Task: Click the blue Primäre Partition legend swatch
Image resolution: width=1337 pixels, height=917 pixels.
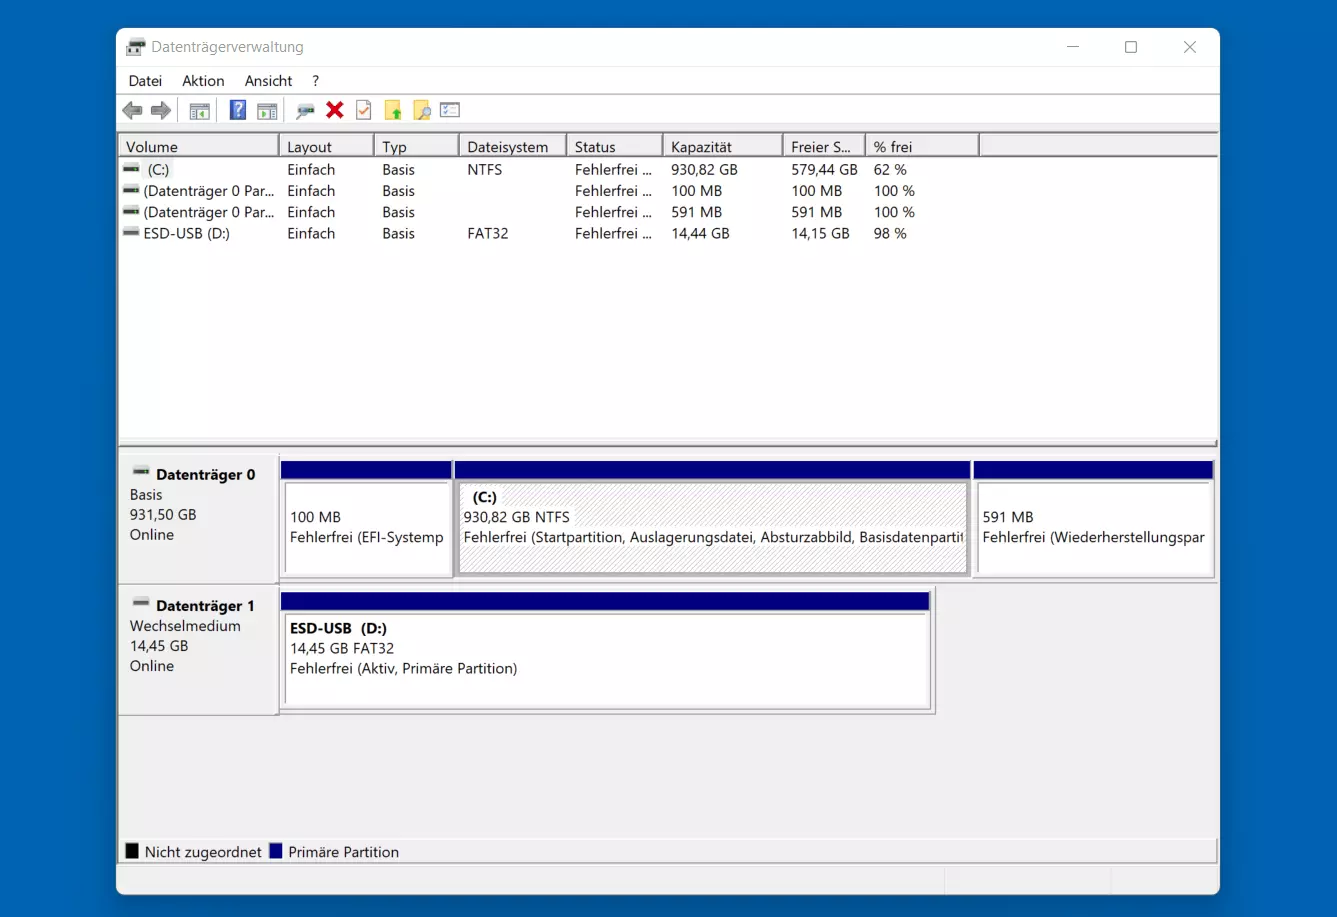Action: click(276, 851)
